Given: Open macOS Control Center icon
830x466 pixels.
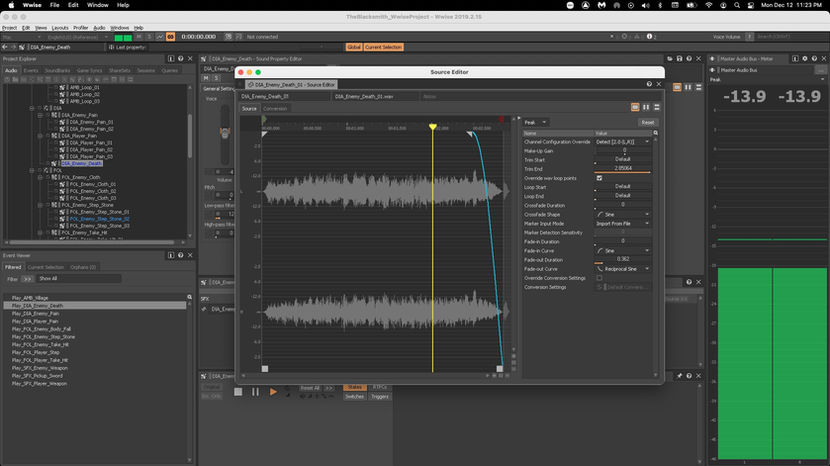Looking at the screenshot, I should click(751, 5).
